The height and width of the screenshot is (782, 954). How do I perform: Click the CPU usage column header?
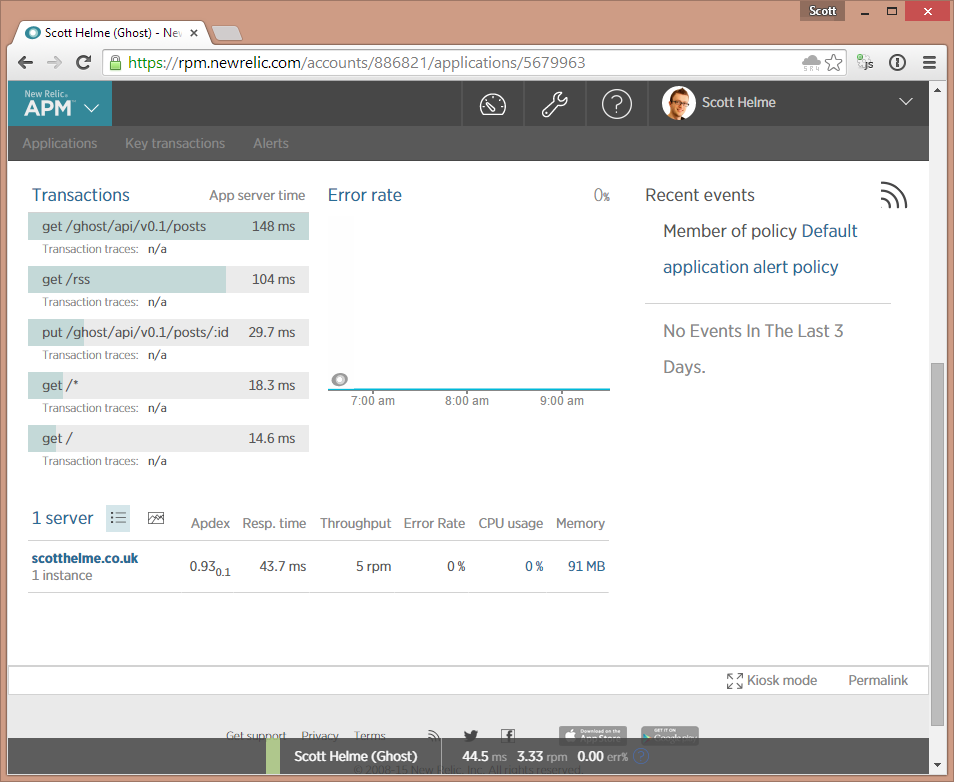coord(510,524)
